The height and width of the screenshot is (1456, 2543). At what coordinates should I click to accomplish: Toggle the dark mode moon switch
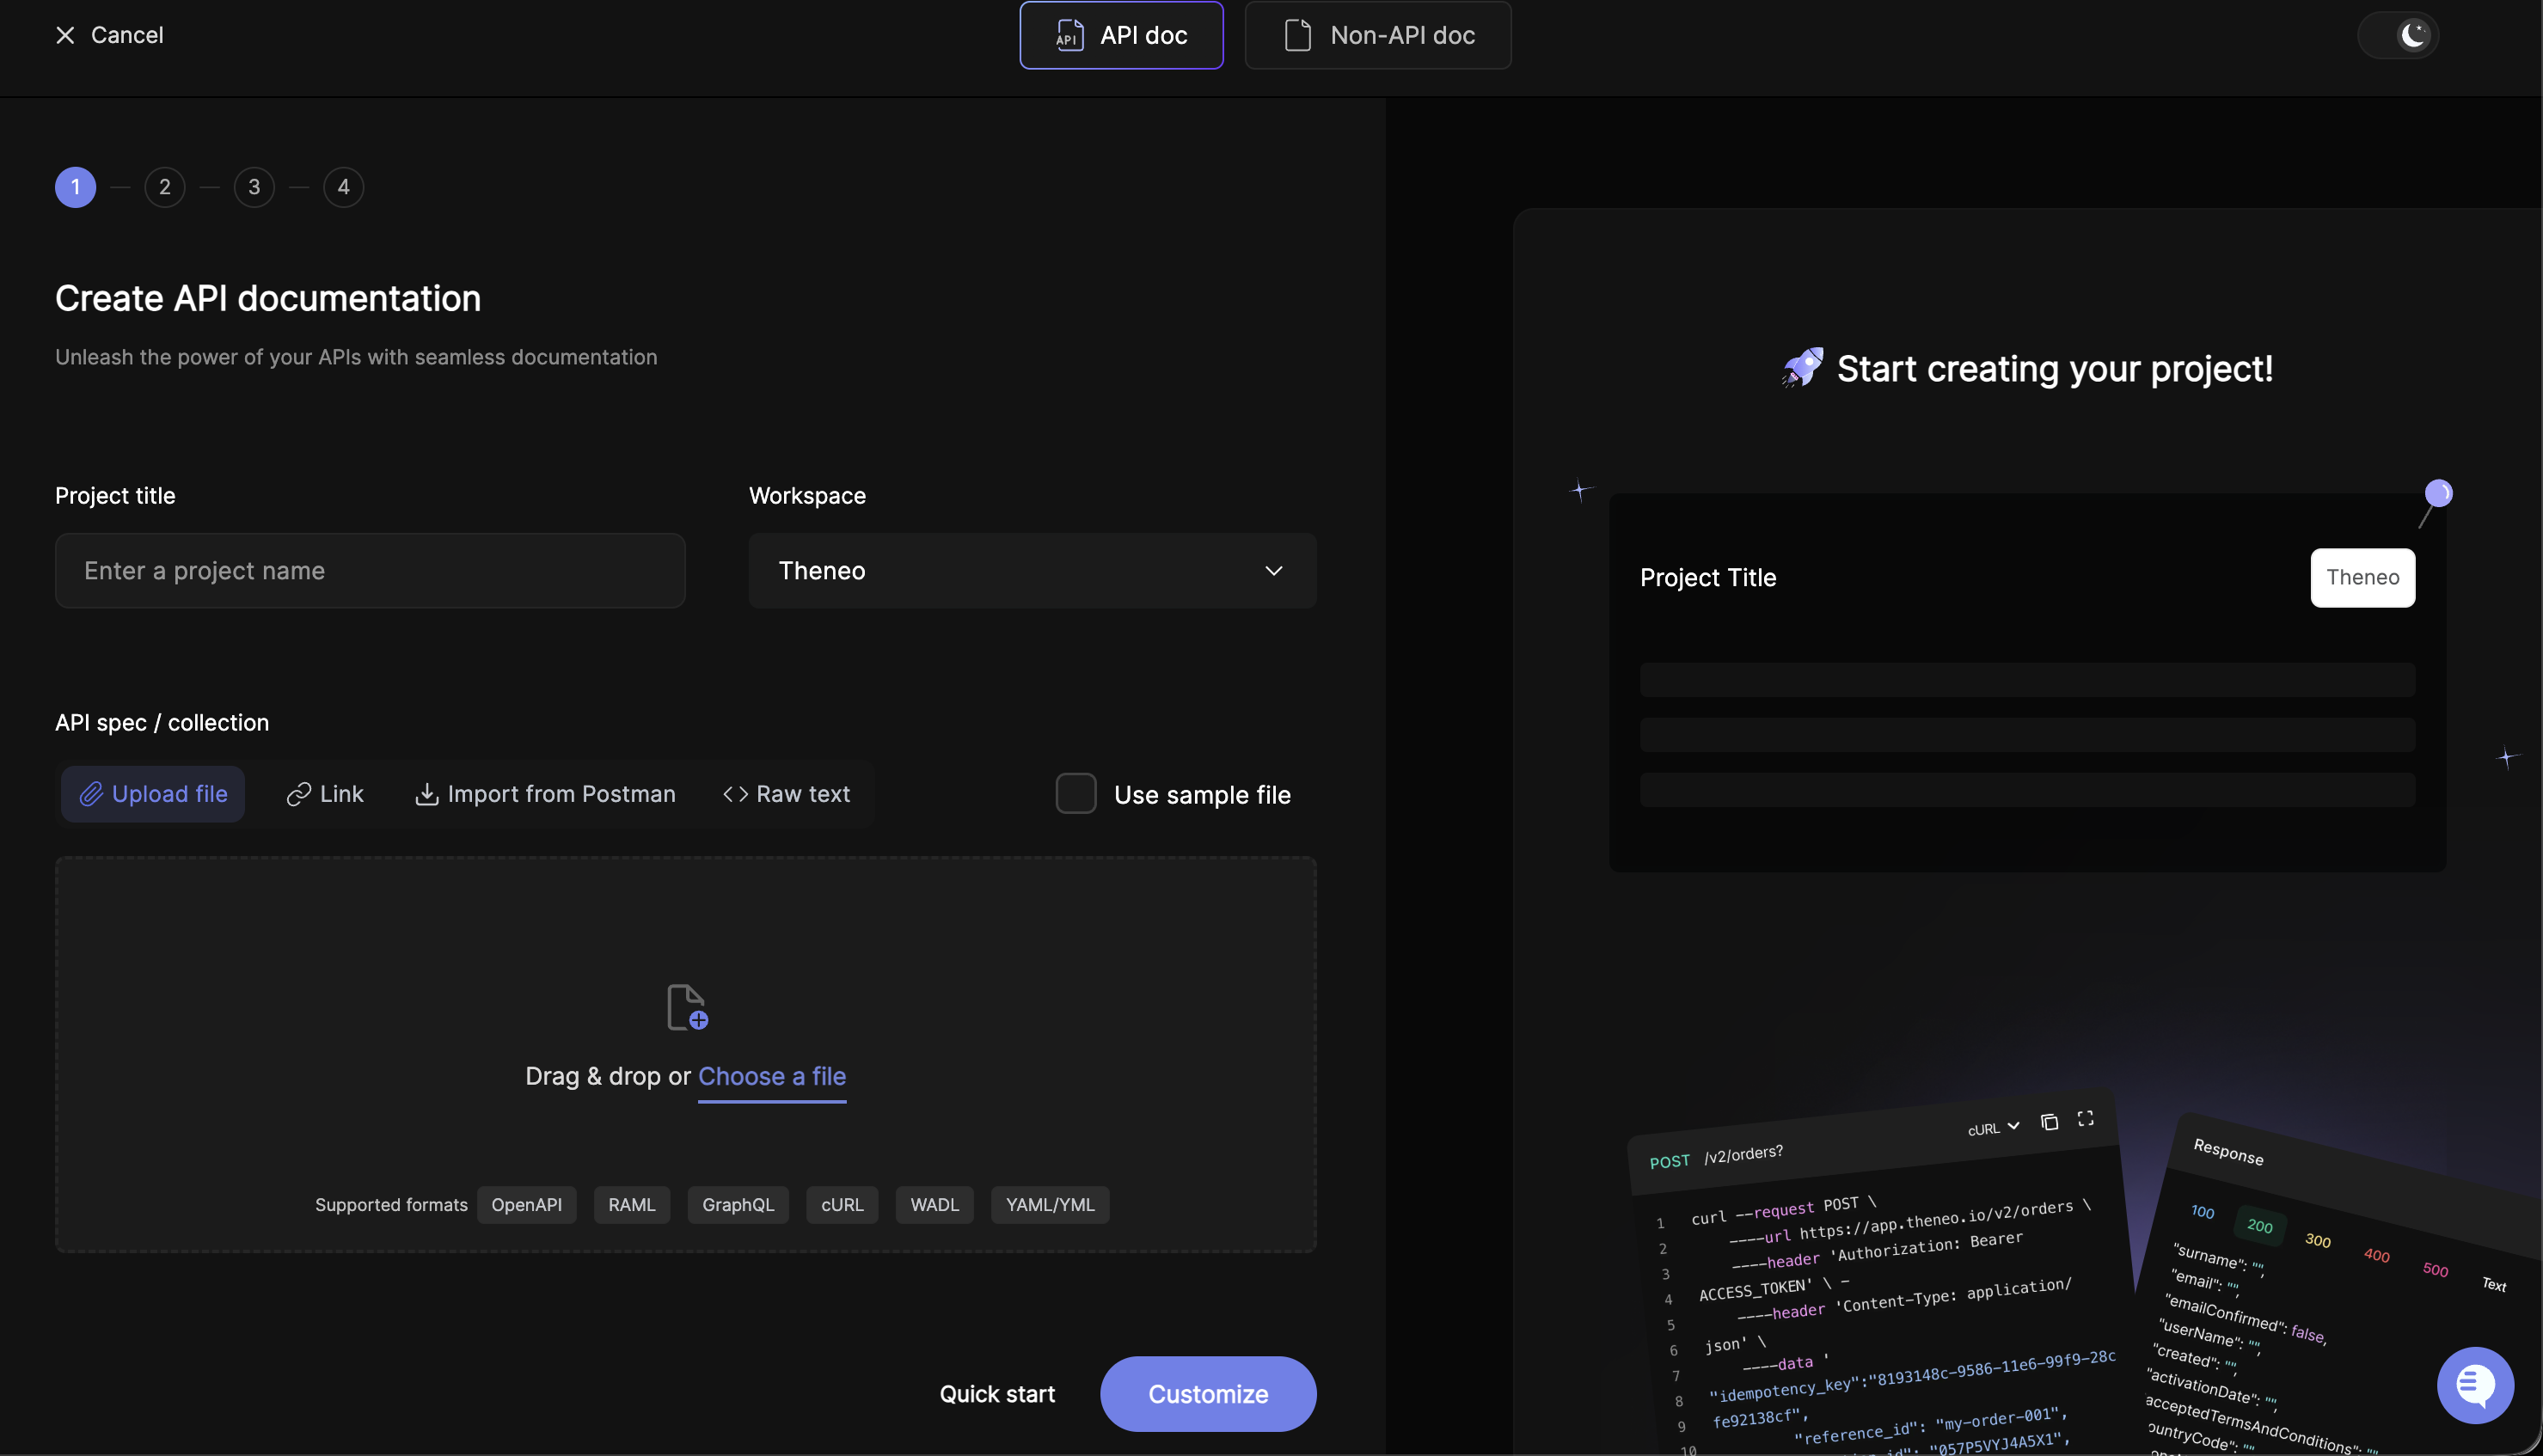pyautogui.click(x=2398, y=35)
